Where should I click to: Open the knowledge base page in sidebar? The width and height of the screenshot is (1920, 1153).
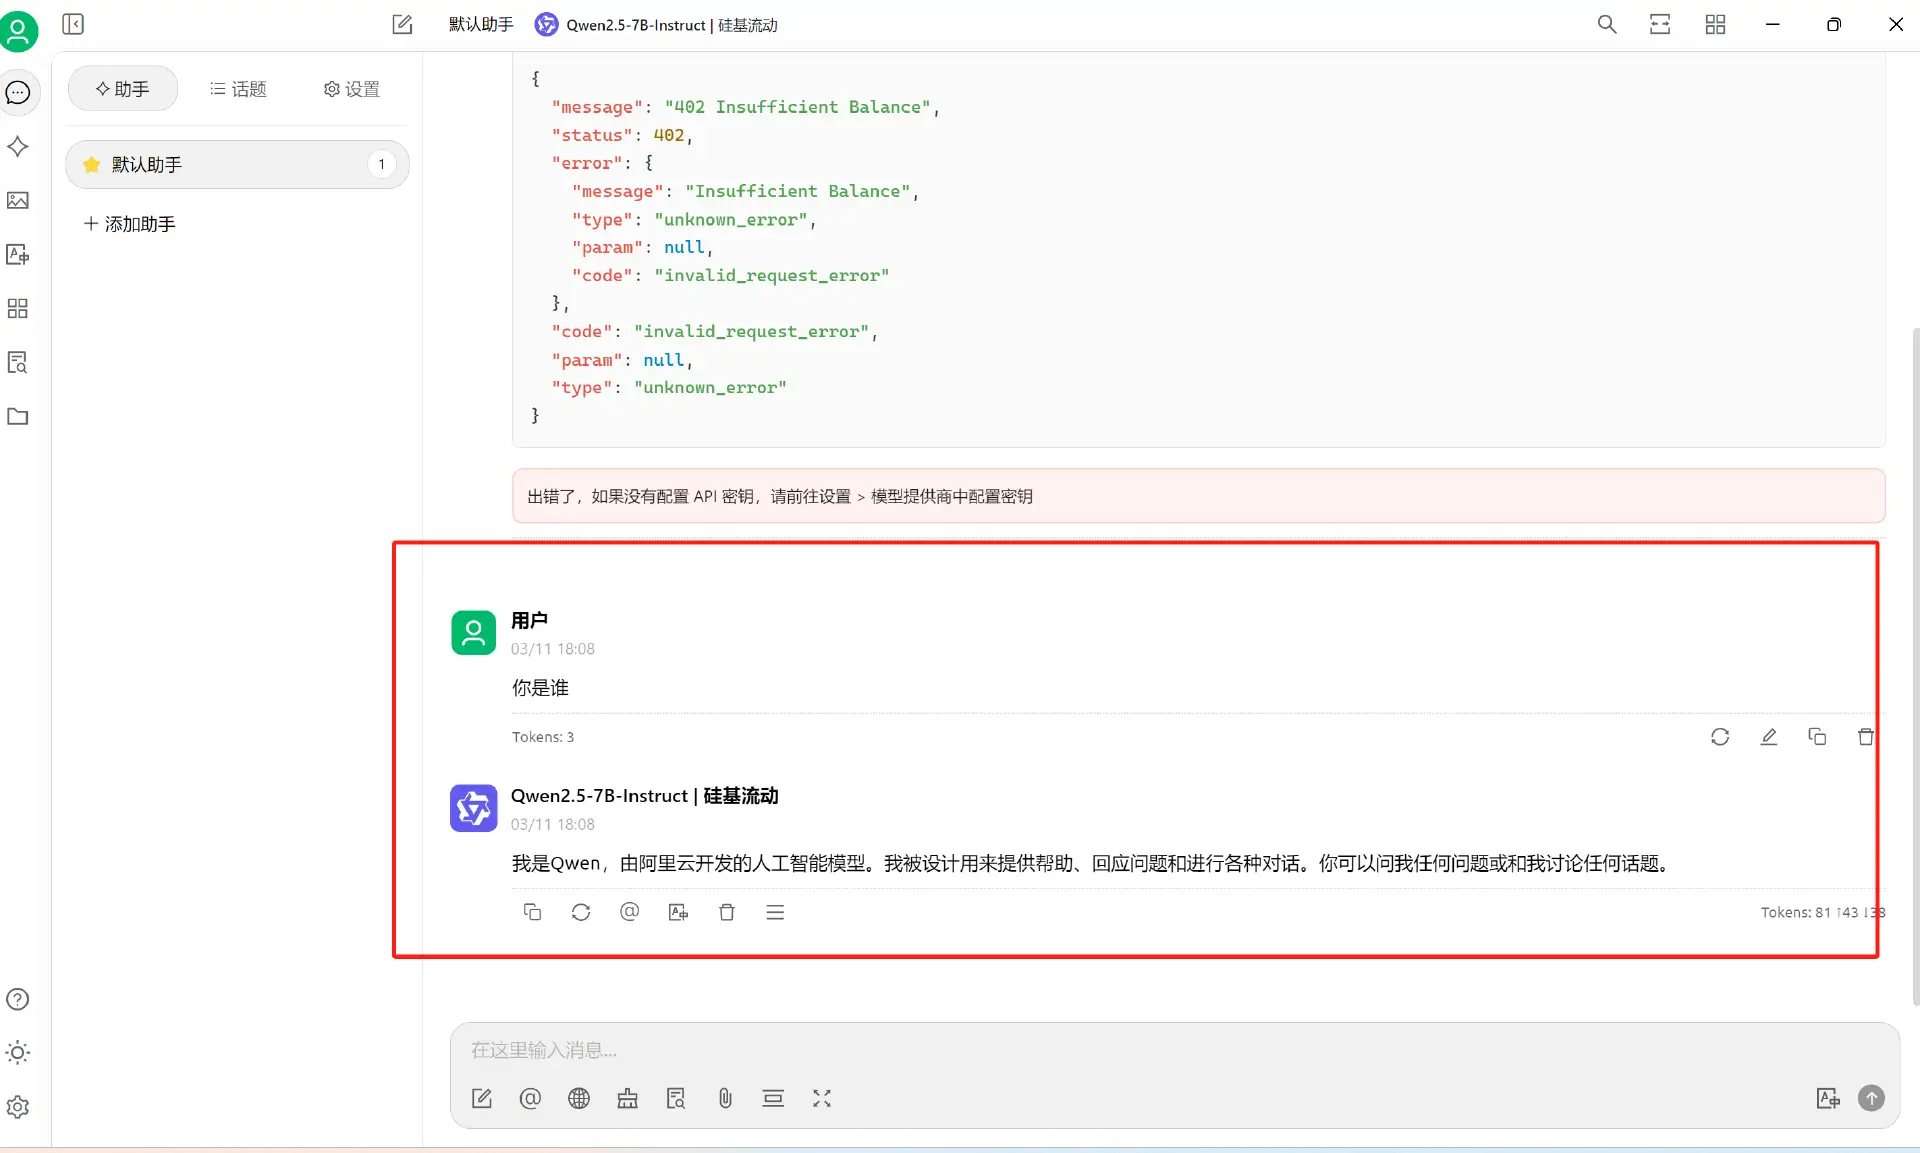pos(18,363)
